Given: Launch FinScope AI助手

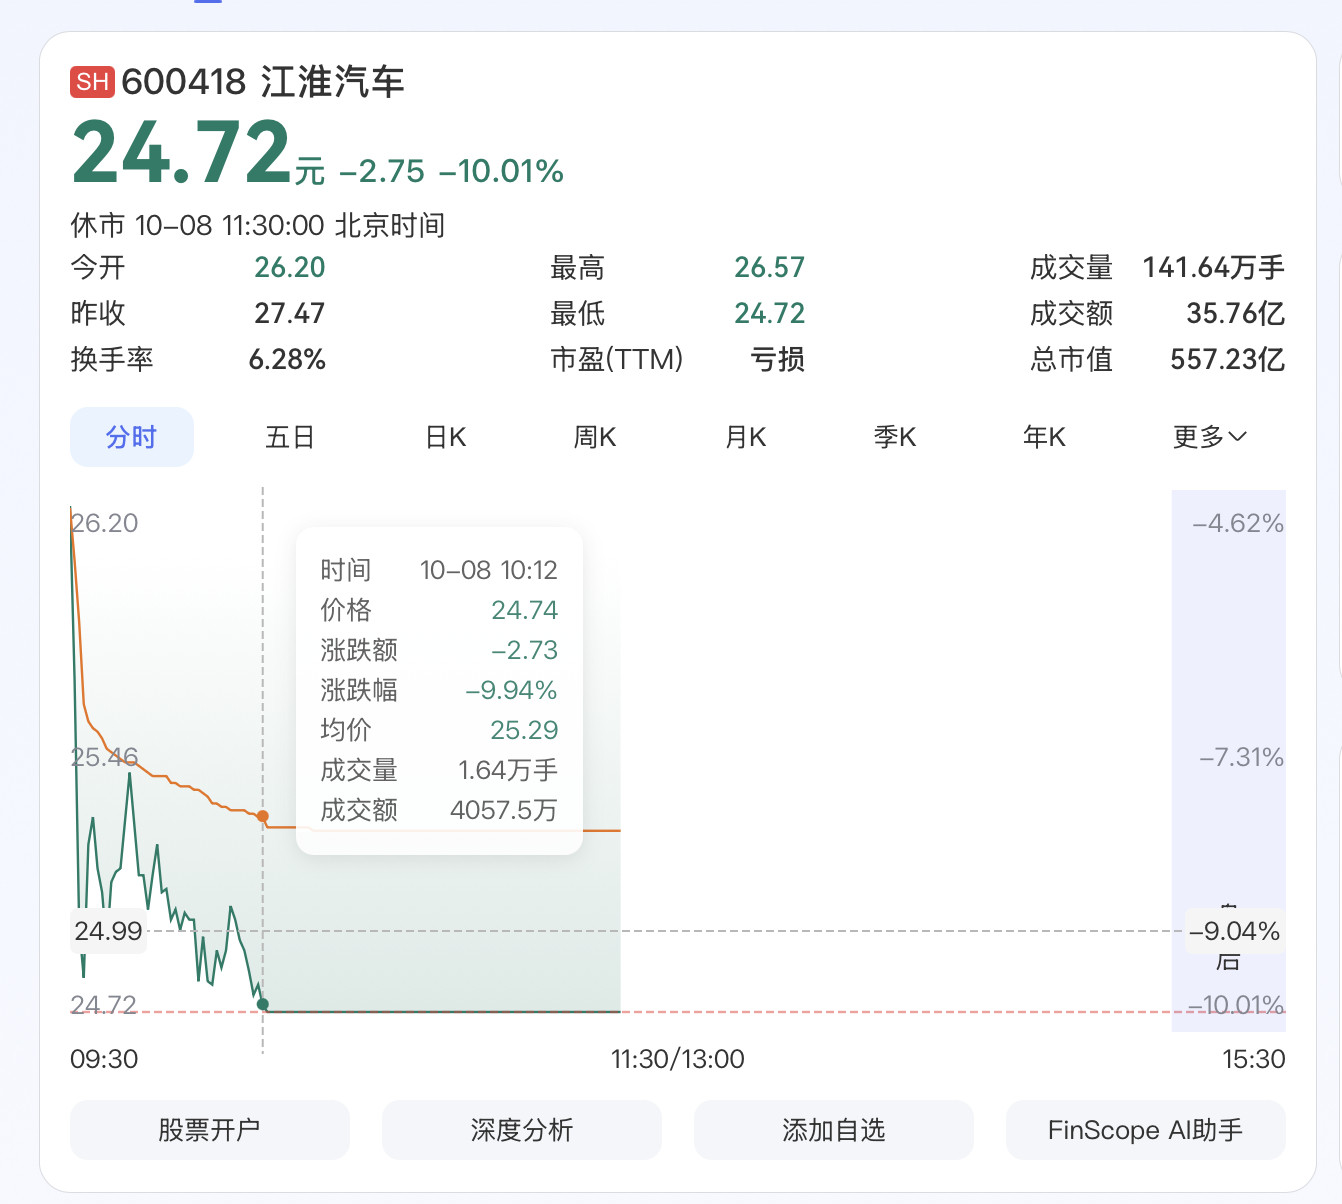Looking at the screenshot, I should 1146,1130.
